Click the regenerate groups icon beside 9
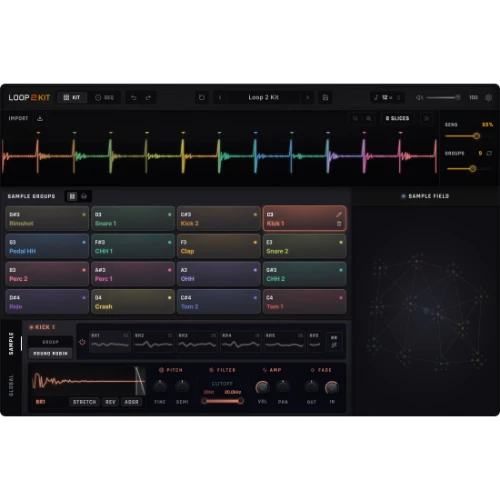The width and height of the screenshot is (500, 500). 489,153
